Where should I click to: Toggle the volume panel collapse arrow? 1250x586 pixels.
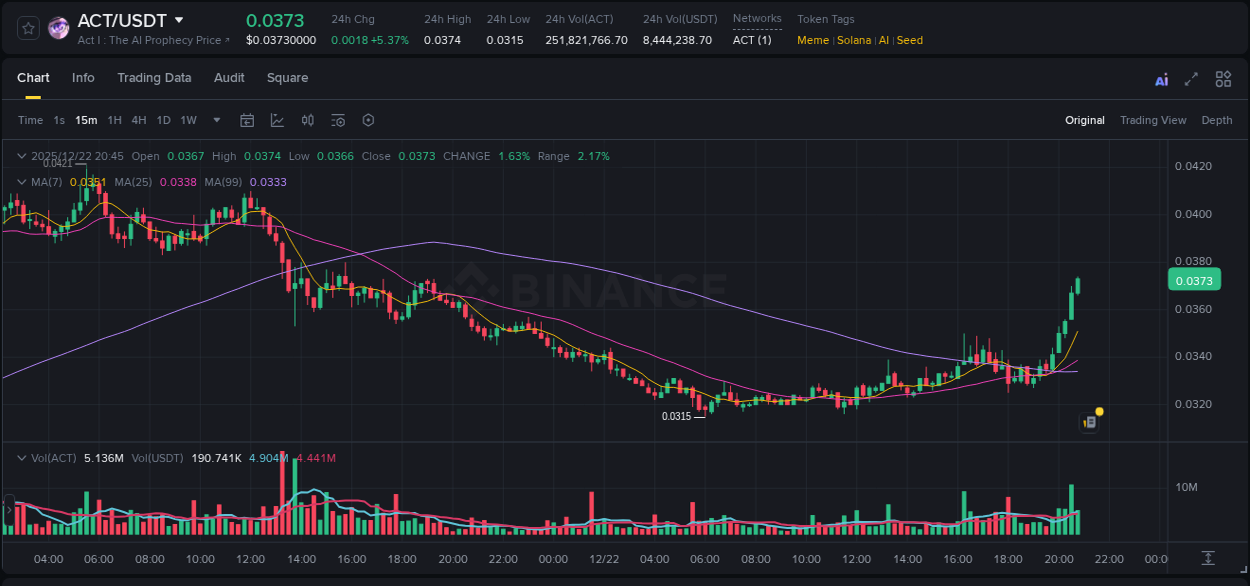tap(21, 458)
